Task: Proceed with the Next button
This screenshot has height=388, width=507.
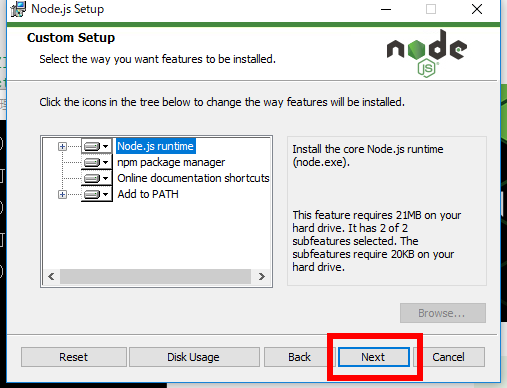Action: click(x=374, y=357)
